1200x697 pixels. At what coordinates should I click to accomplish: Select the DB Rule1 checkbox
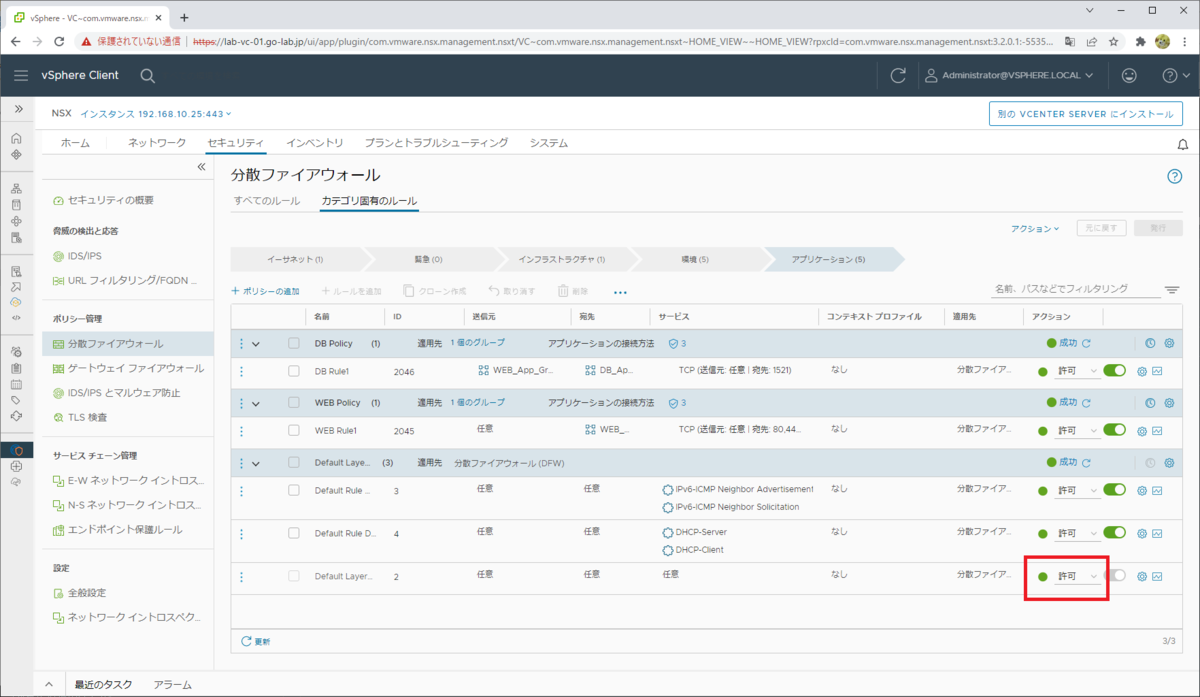(294, 371)
